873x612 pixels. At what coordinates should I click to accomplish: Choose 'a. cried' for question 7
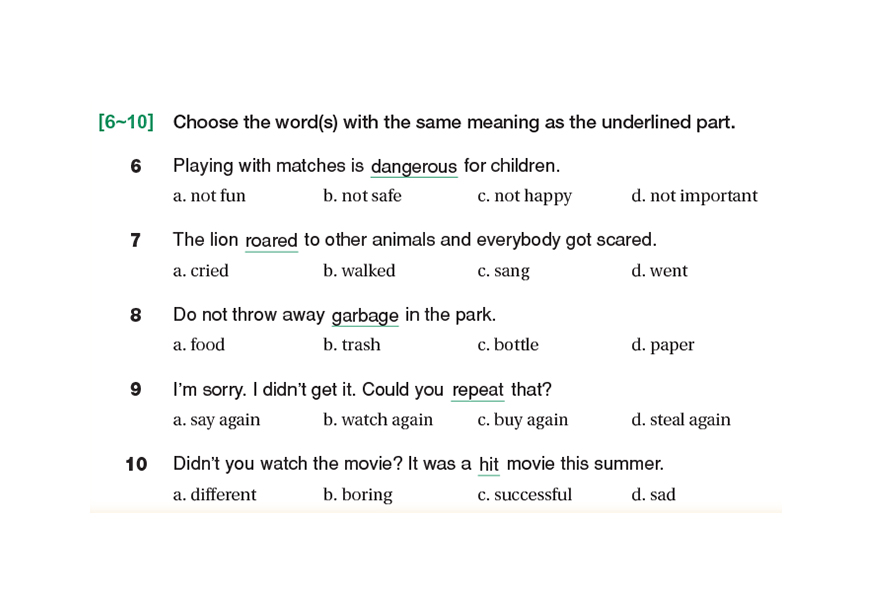201,271
